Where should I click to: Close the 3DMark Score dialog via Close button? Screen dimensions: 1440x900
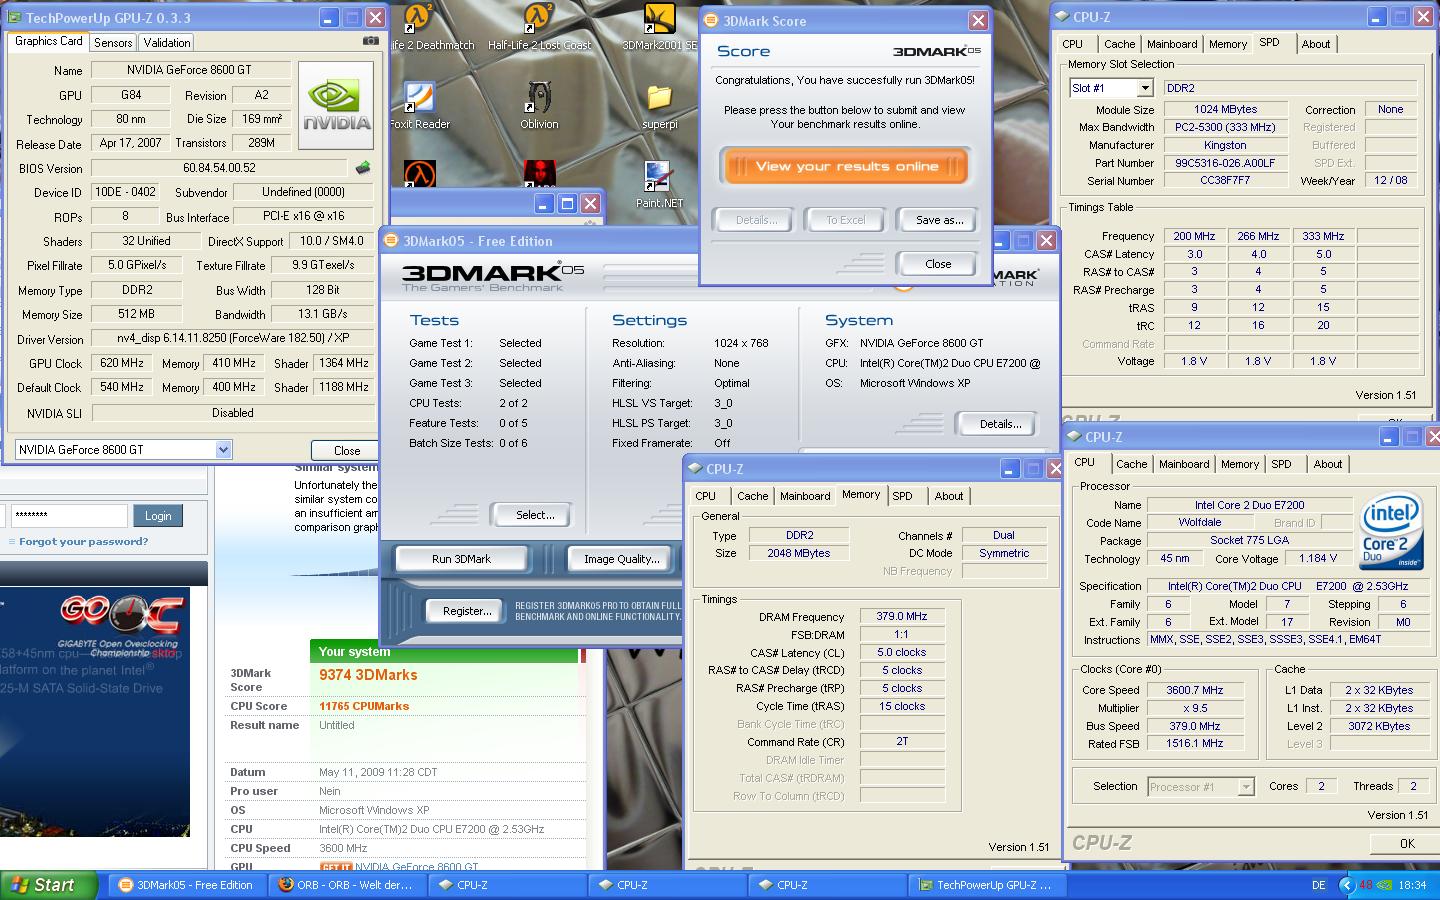tap(938, 264)
